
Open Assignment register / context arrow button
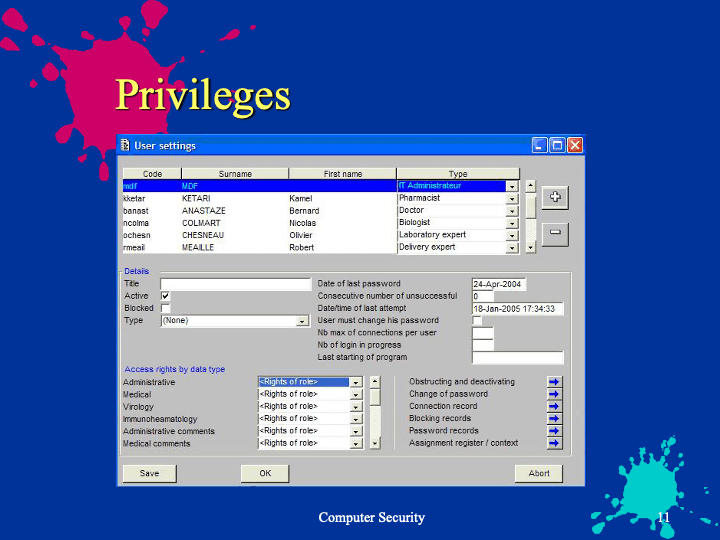point(554,443)
